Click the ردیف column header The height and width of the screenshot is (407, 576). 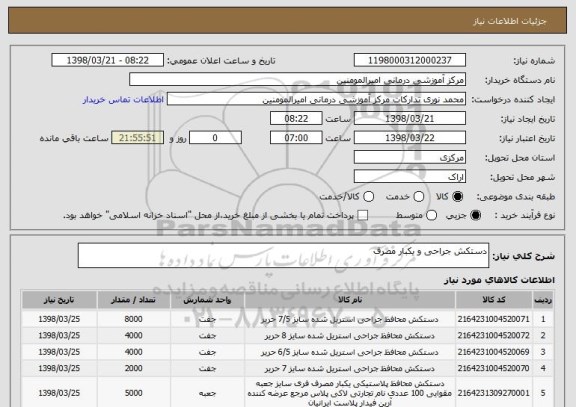tap(543, 300)
